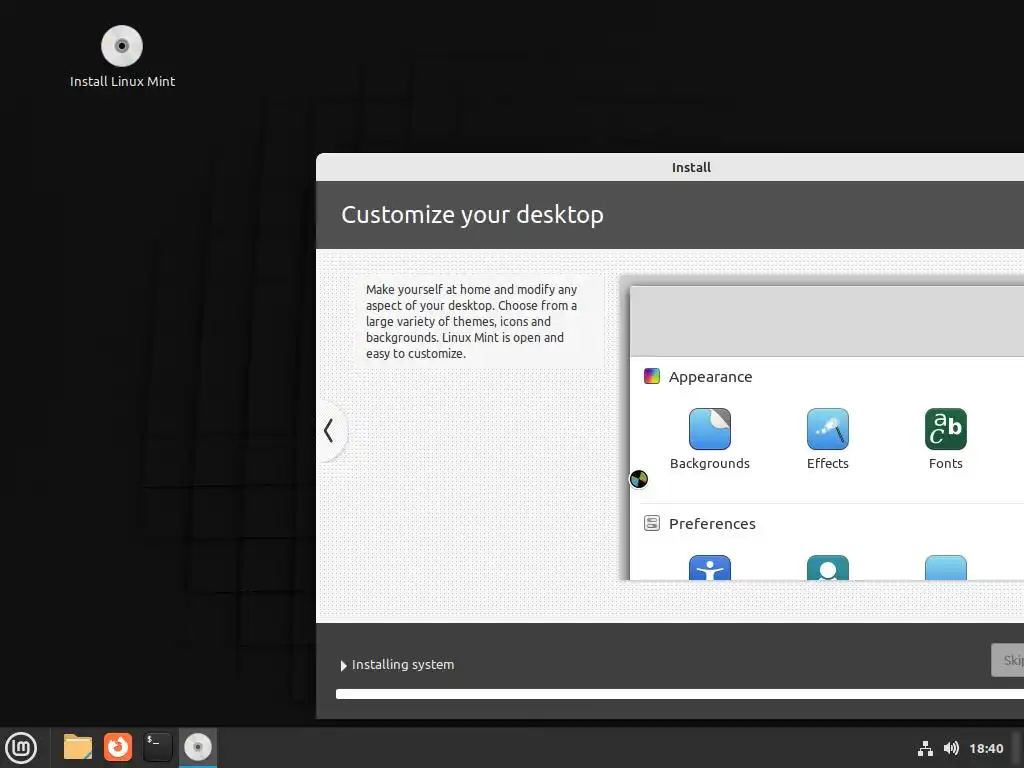
Task: Click the third blue icon under Preferences
Action: (946, 568)
